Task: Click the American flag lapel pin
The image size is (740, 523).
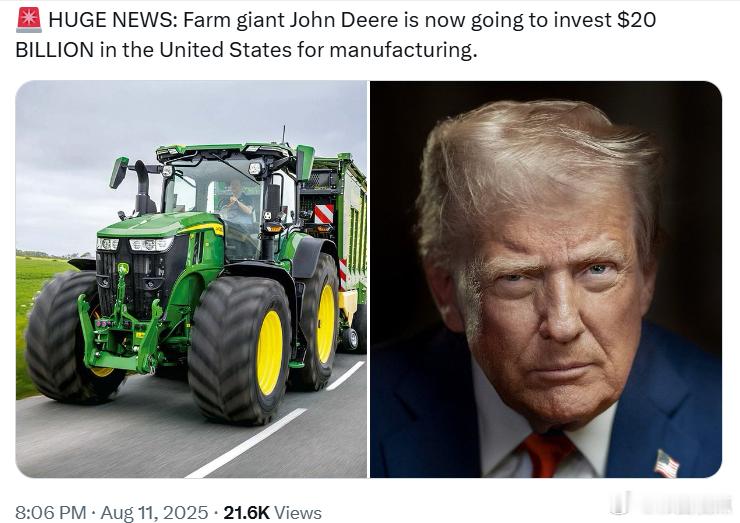Action: [x=666, y=464]
